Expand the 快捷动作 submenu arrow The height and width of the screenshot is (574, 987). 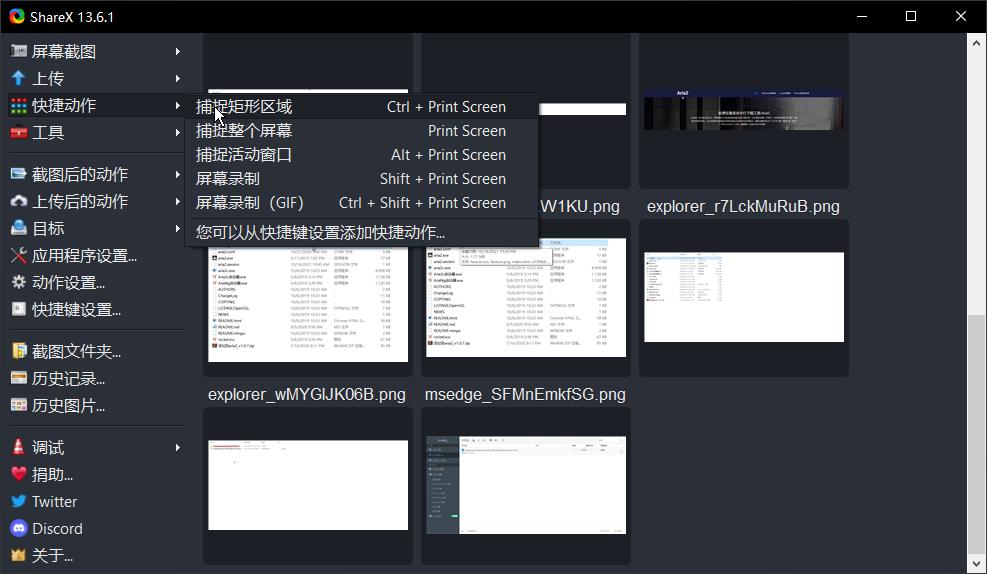(178, 106)
